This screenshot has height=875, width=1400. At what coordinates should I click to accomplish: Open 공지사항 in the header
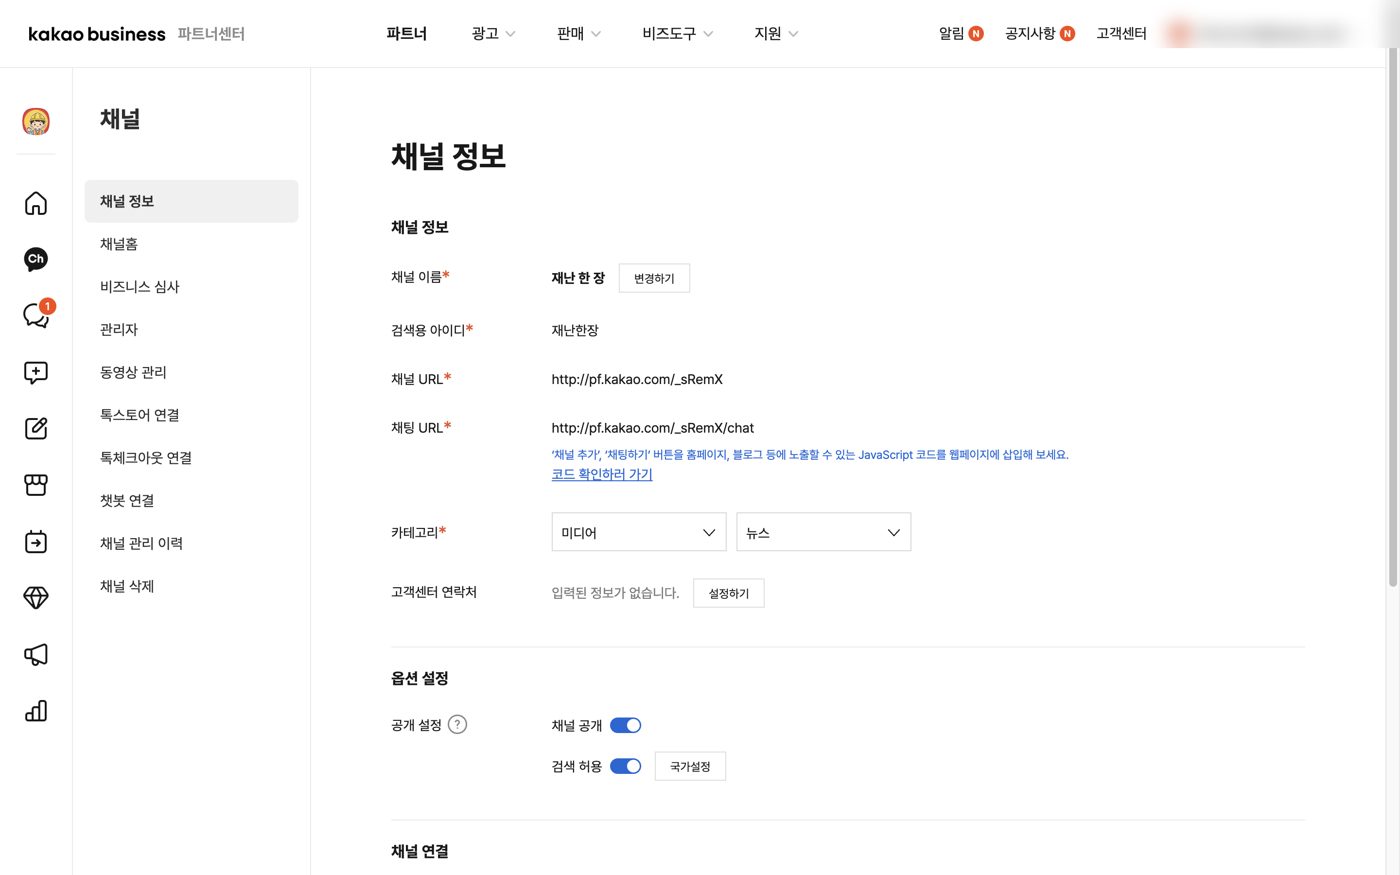tap(1040, 34)
